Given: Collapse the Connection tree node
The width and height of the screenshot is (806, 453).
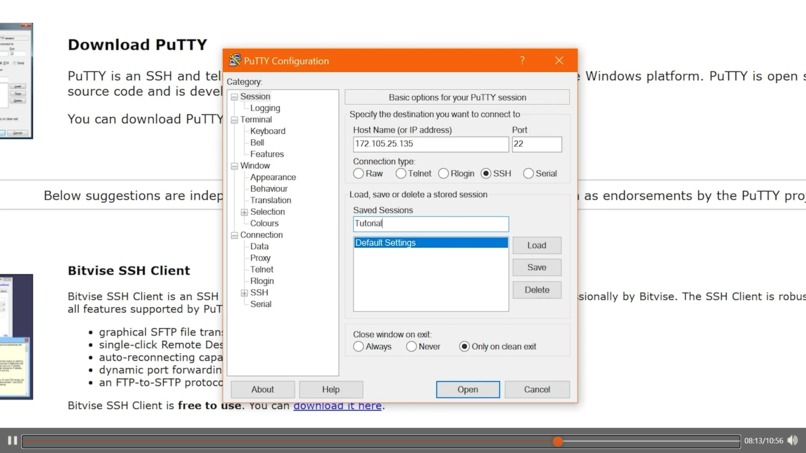Looking at the screenshot, I should click(x=234, y=235).
